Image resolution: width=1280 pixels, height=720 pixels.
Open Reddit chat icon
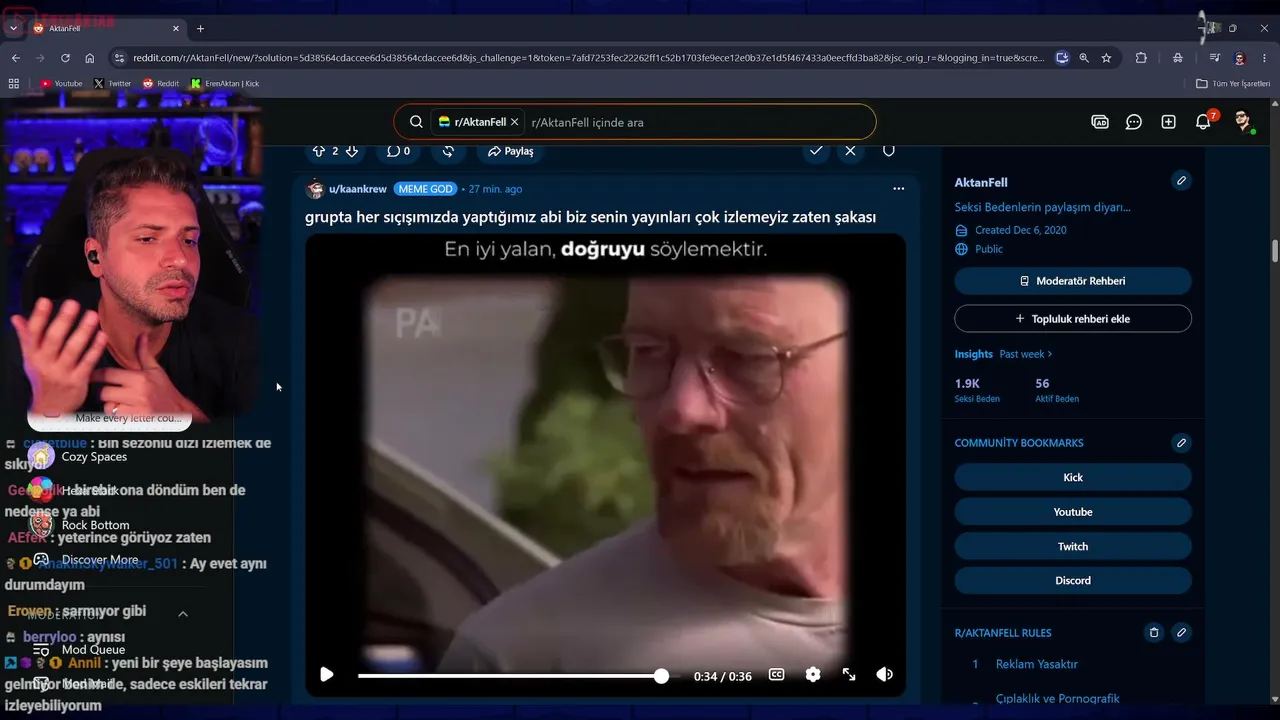pos(1134,122)
